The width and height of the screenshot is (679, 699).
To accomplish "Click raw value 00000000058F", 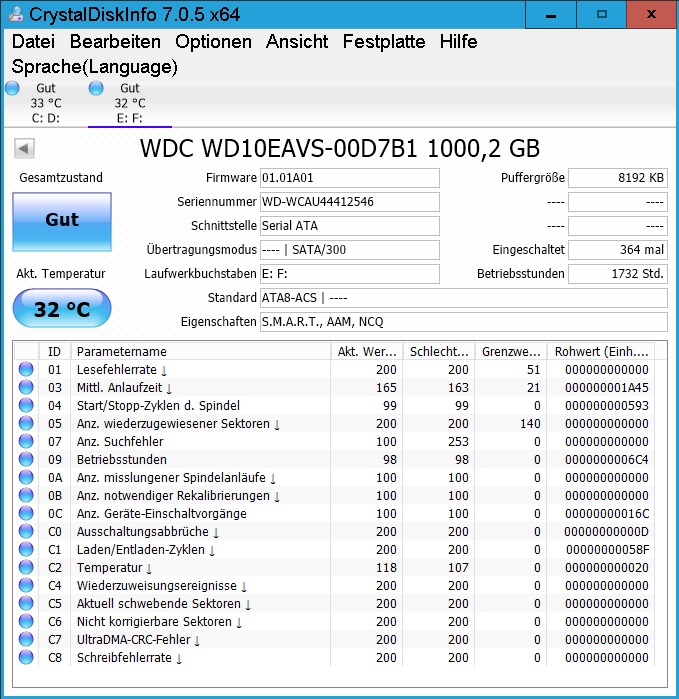I will tap(608, 550).
